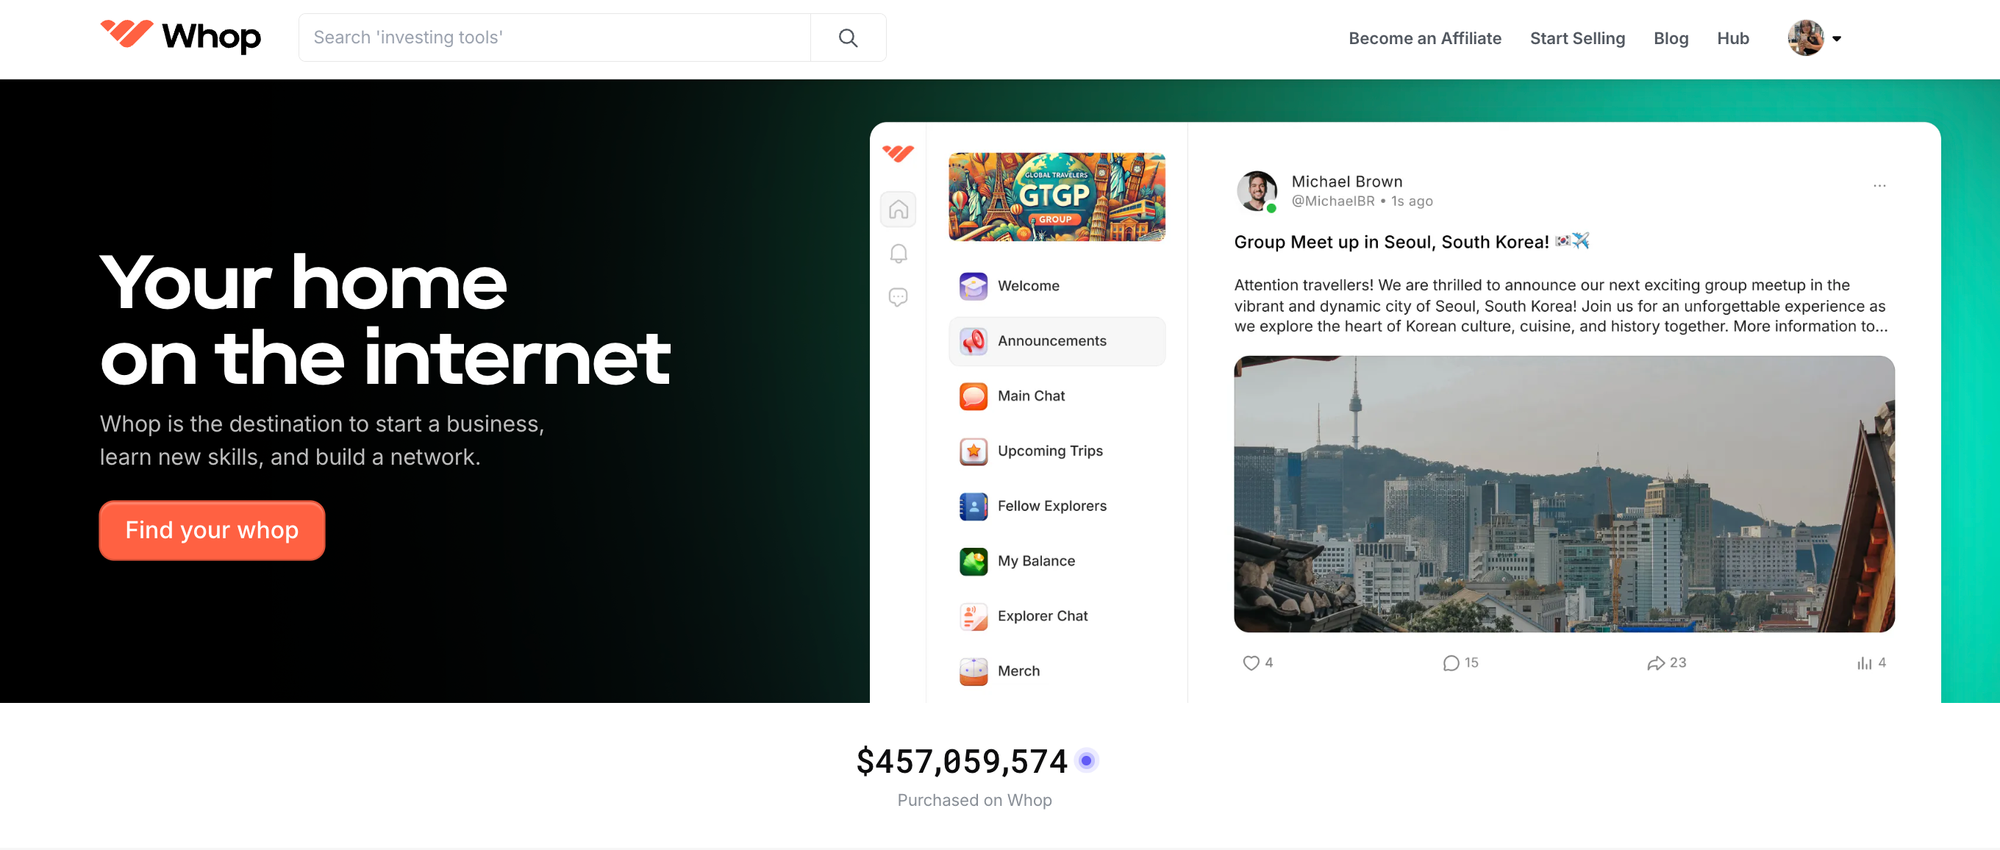The width and height of the screenshot is (2000, 850).
Task: Click the Whop logo in preview sidebar
Action: pos(898,153)
